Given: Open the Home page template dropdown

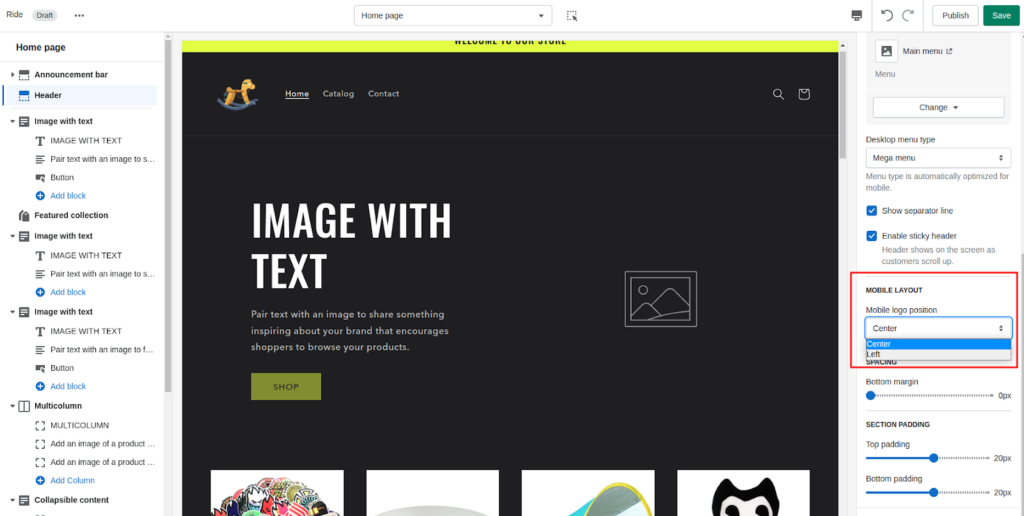Looking at the screenshot, I should point(453,16).
